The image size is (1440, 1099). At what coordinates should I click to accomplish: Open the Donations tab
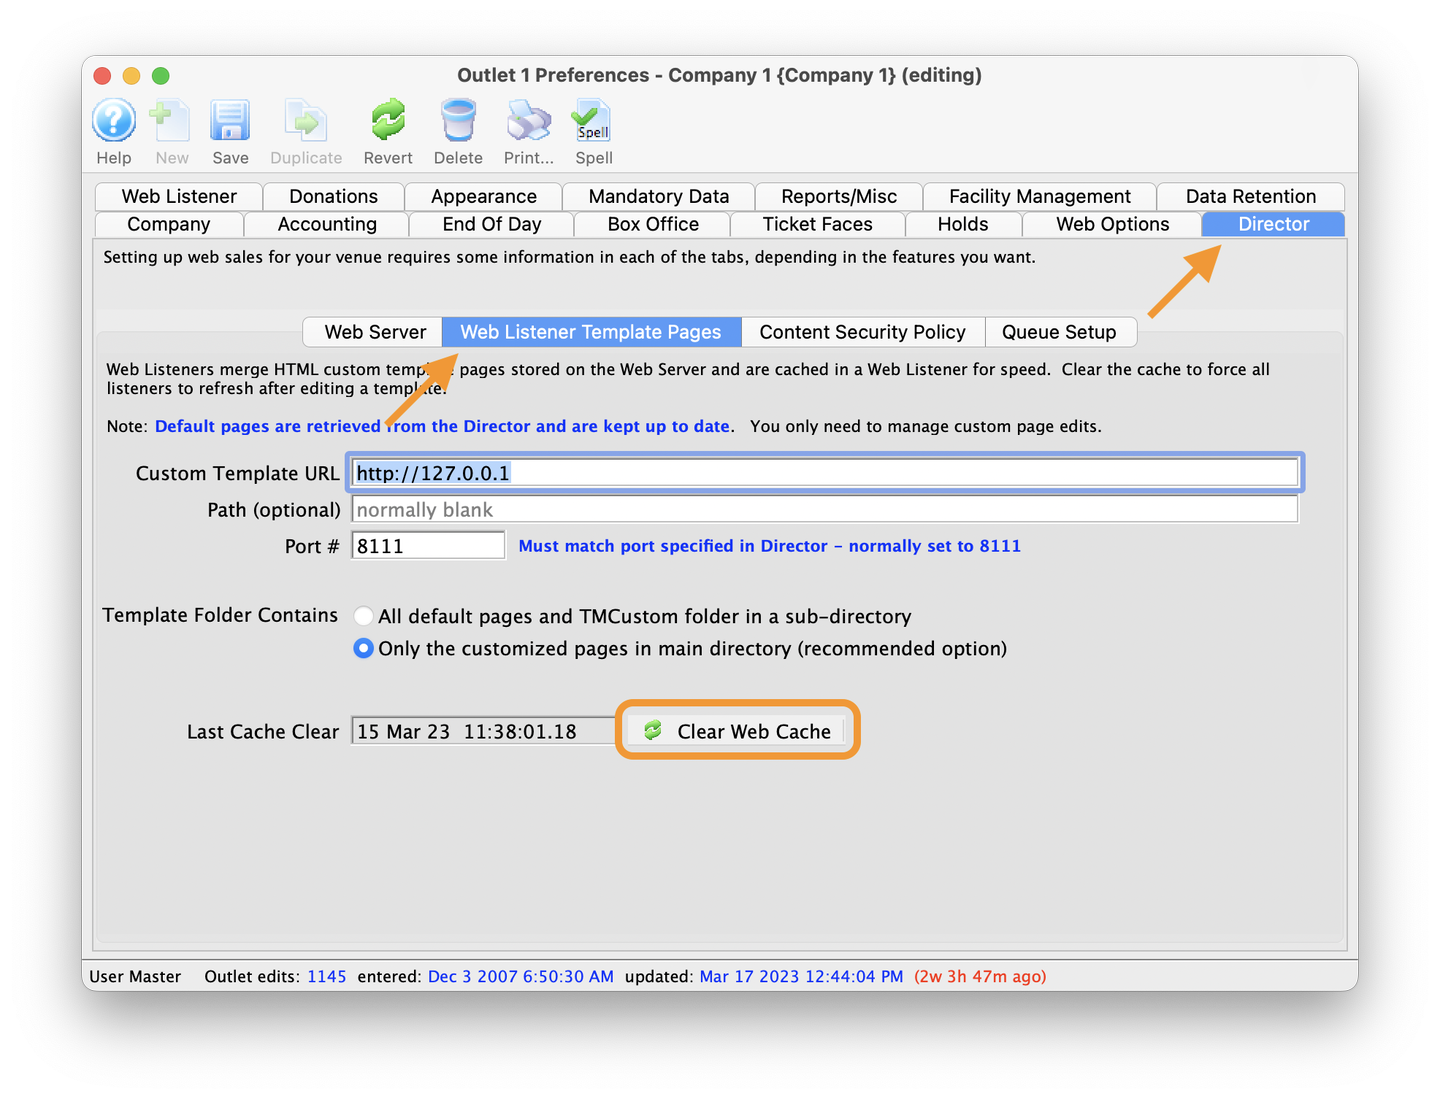[333, 196]
